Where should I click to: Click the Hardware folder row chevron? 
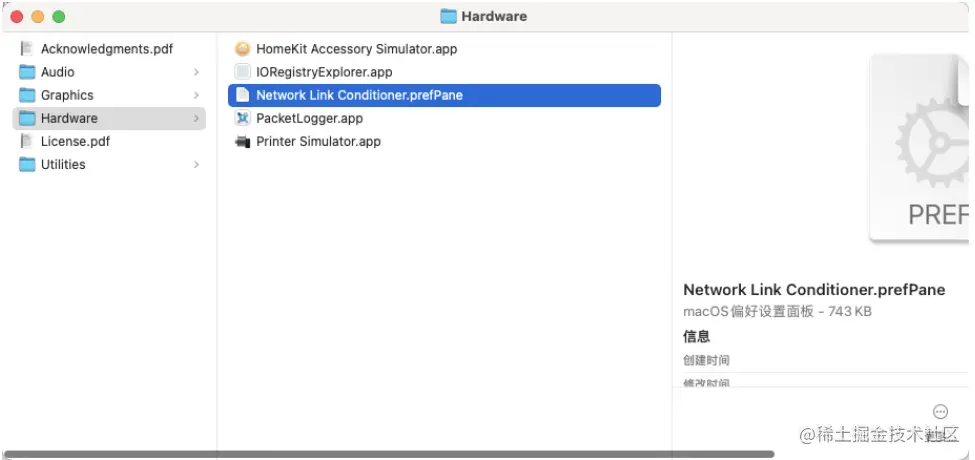pos(196,118)
